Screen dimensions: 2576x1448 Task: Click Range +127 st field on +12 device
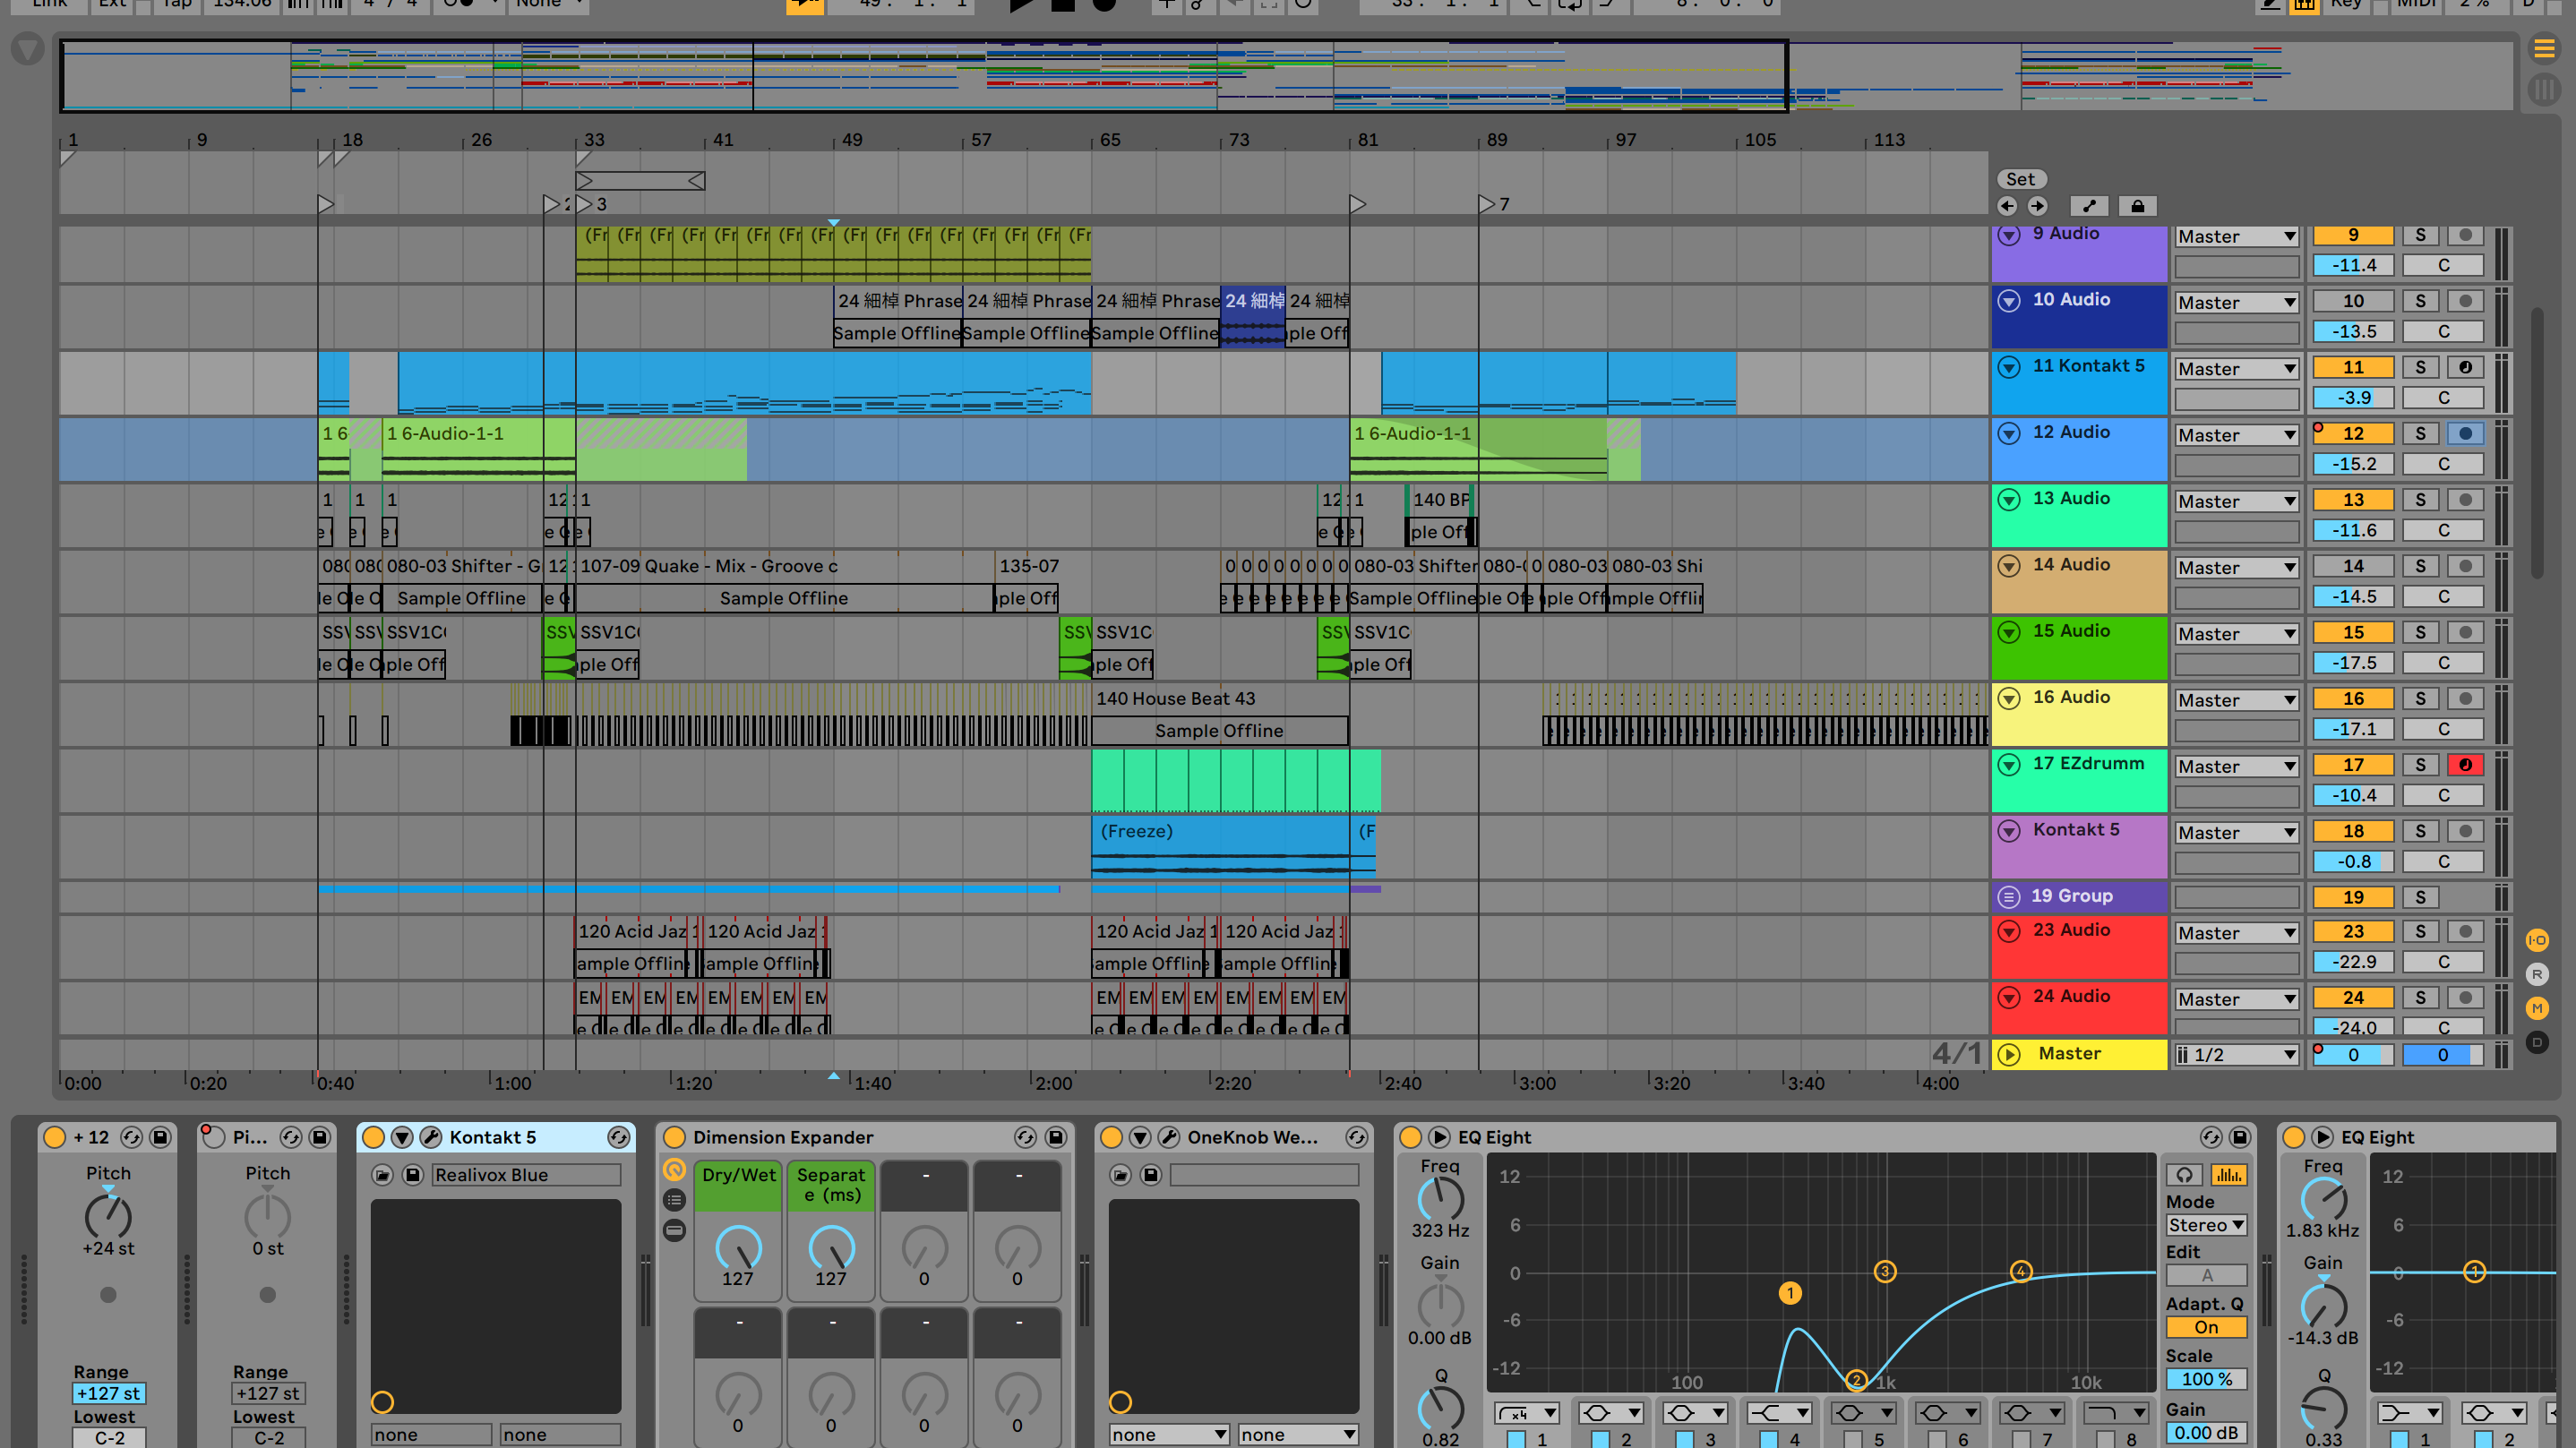pyautogui.click(x=109, y=1393)
